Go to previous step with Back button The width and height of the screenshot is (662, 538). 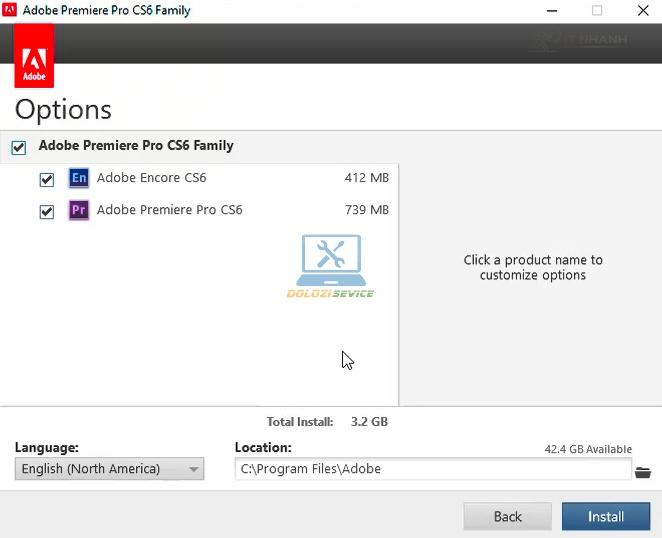tap(507, 516)
